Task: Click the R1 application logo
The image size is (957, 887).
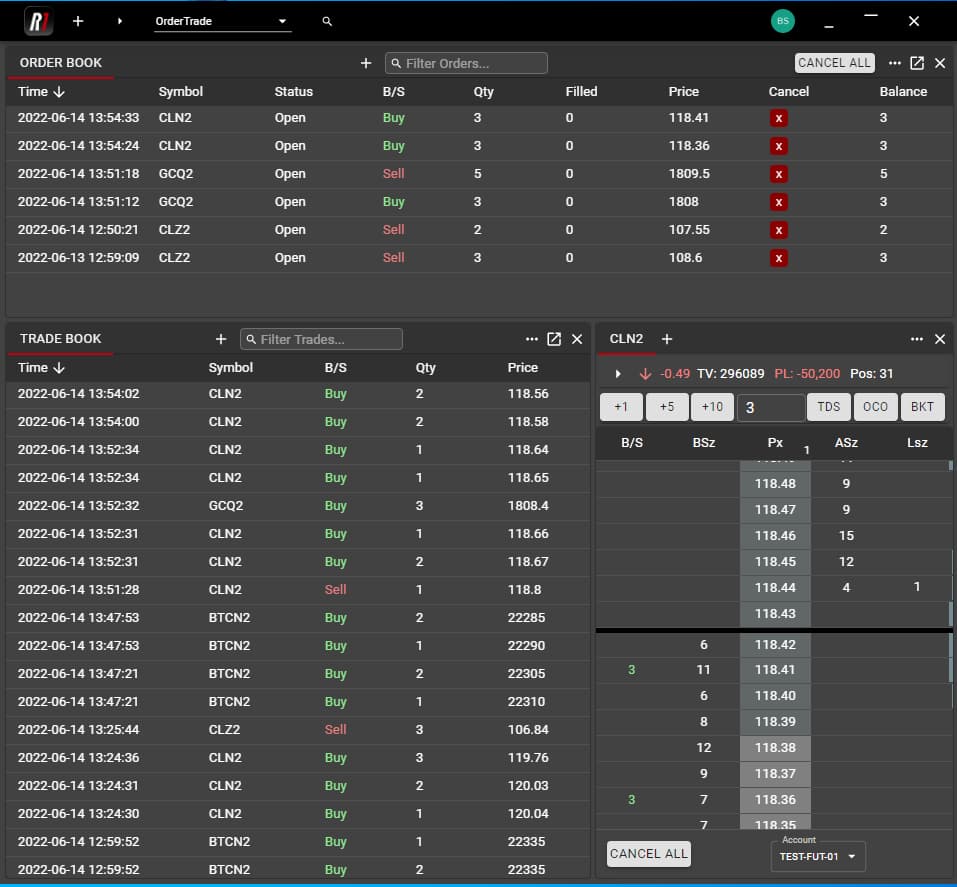Action: coord(38,21)
